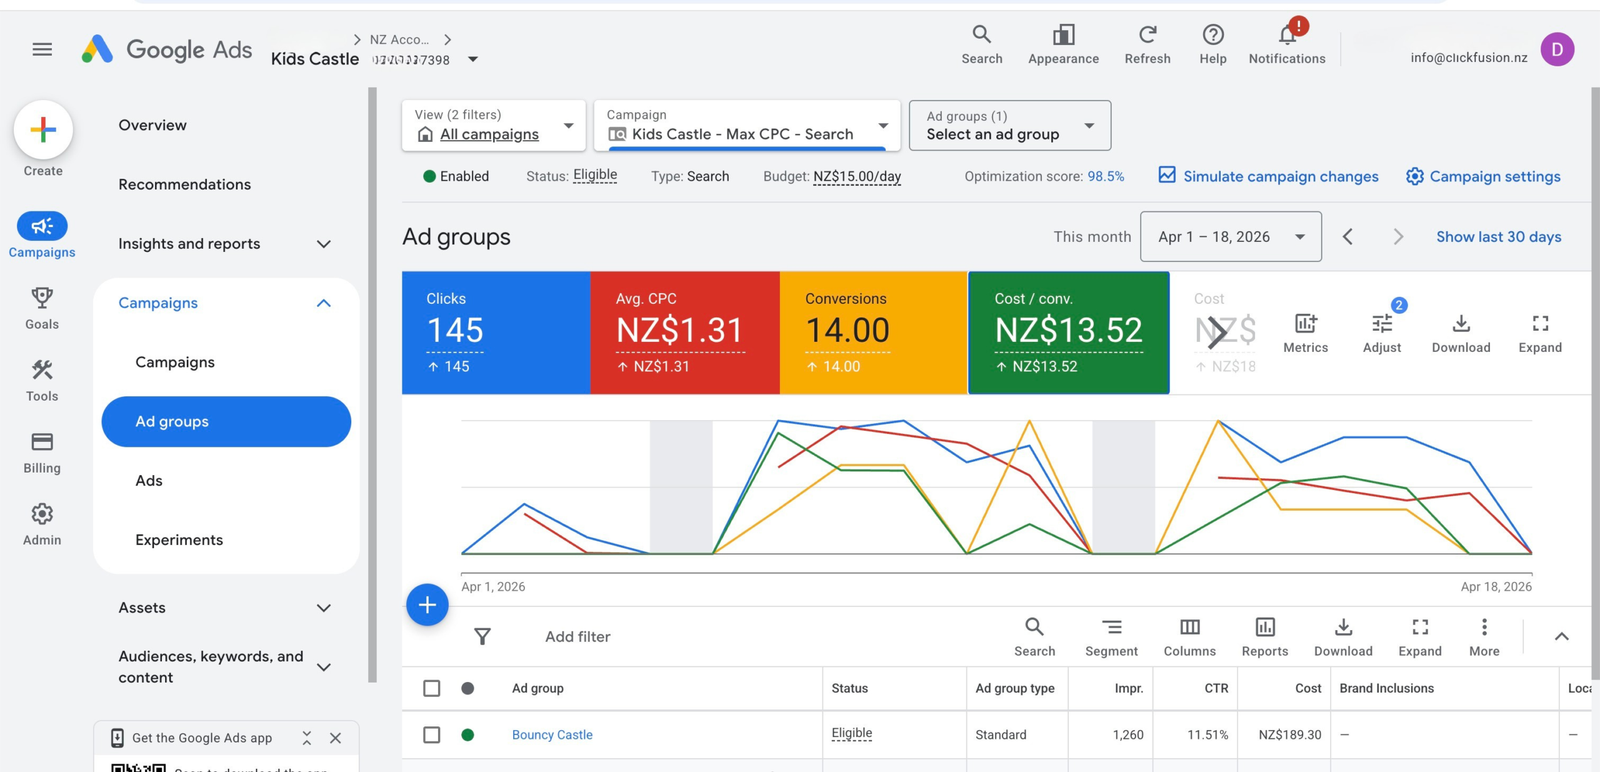Collapse the Google Ads app promo
Image resolution: width=1600 pixels, height=772 pixels.
click(x=307, y=738)
